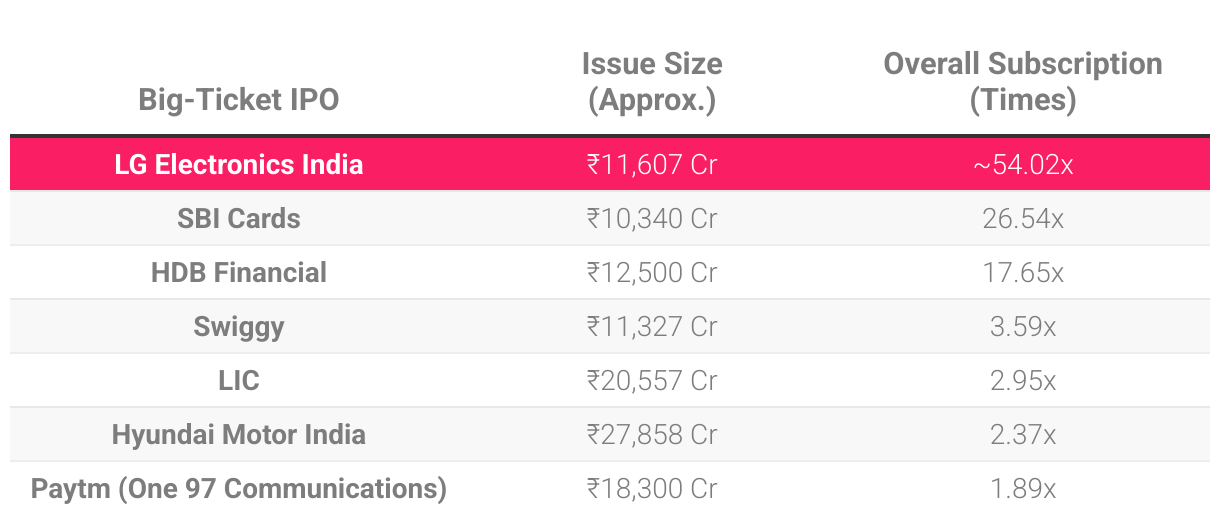Select the 2.37x subscription value
Viewport: 1220px width, 524px height.
(1022, 435)
